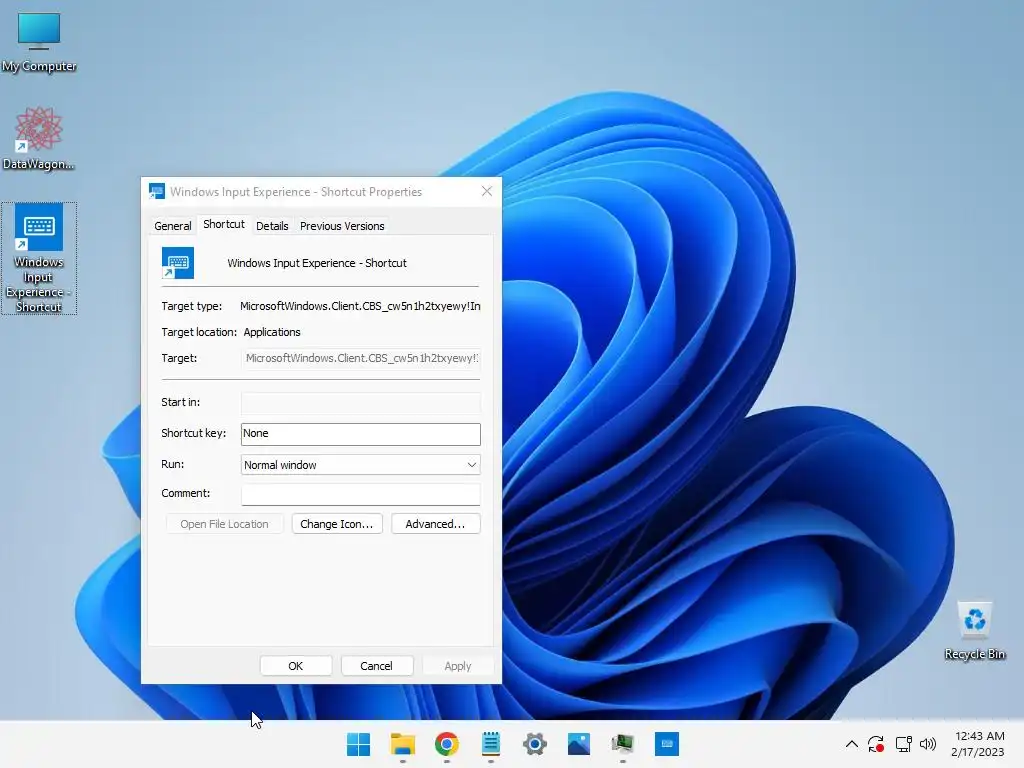
Task: Select Windows Input Experience desktop shortcut
Action: (39, 259)
